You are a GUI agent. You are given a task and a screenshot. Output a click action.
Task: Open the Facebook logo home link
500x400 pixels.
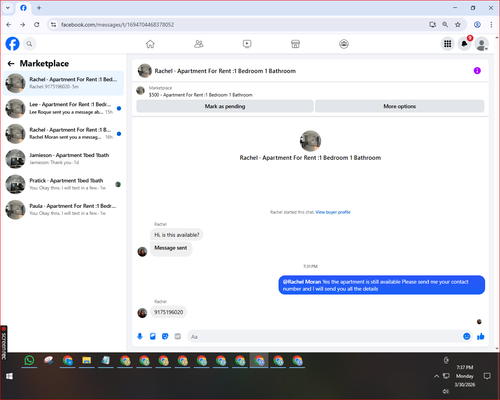[x=13, y=44]
